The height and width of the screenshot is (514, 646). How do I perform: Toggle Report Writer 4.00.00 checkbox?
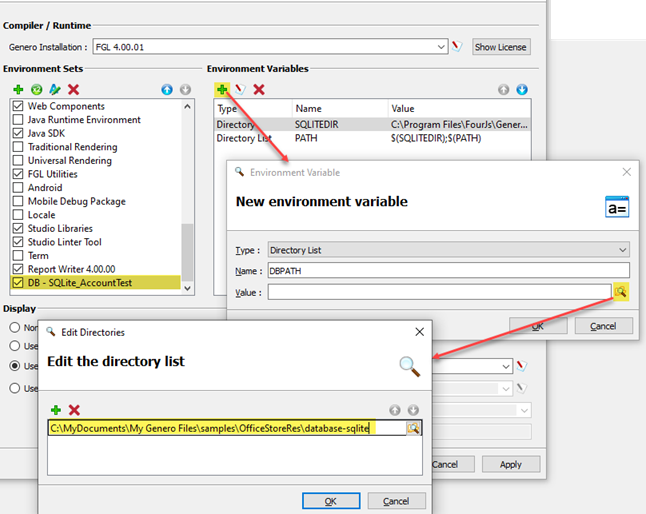click(18, 269)
